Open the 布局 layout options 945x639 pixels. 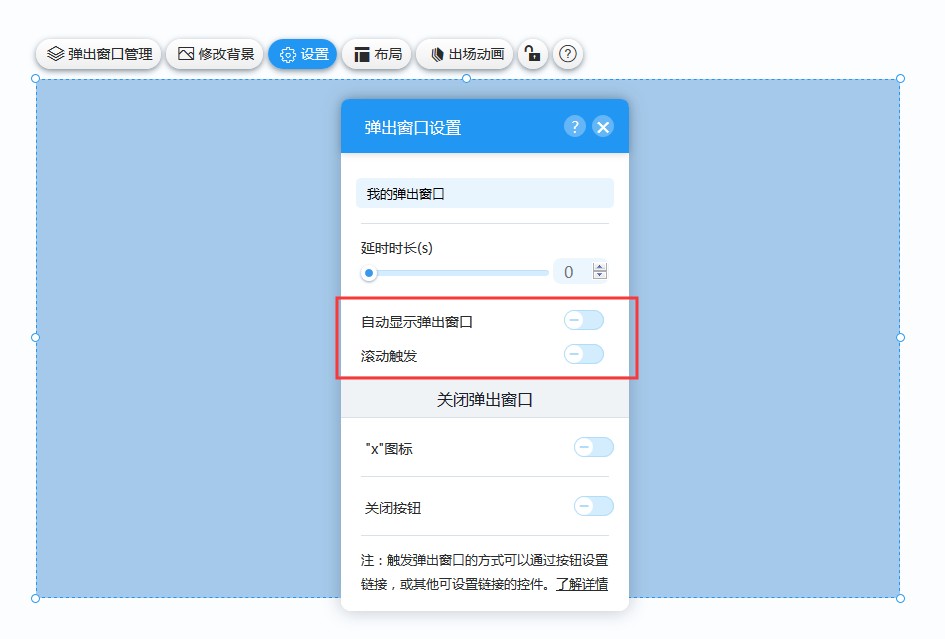(x=377, y=54)
